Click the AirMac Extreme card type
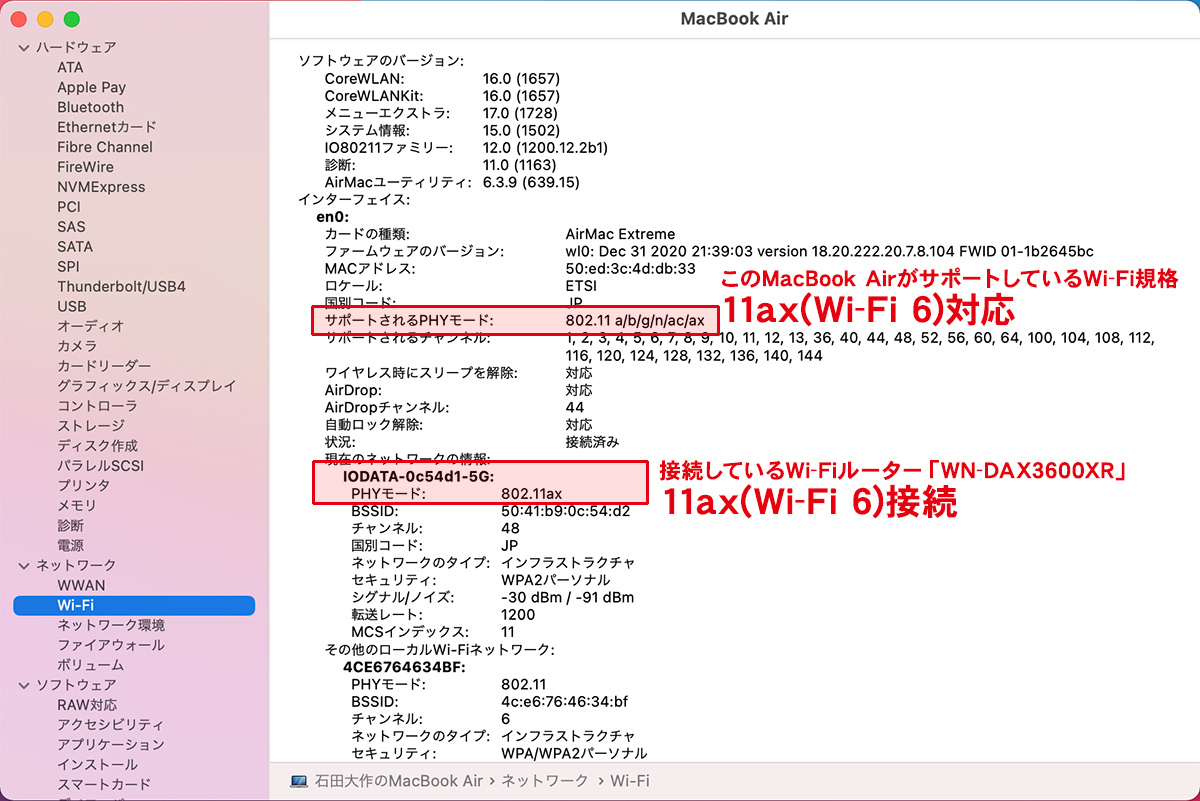This screenshot has height=801, width=1200. [620, 234]
